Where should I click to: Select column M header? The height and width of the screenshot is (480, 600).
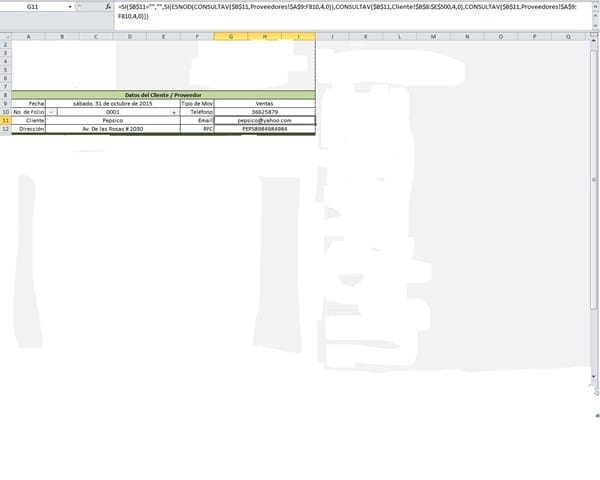pos(433,37)
